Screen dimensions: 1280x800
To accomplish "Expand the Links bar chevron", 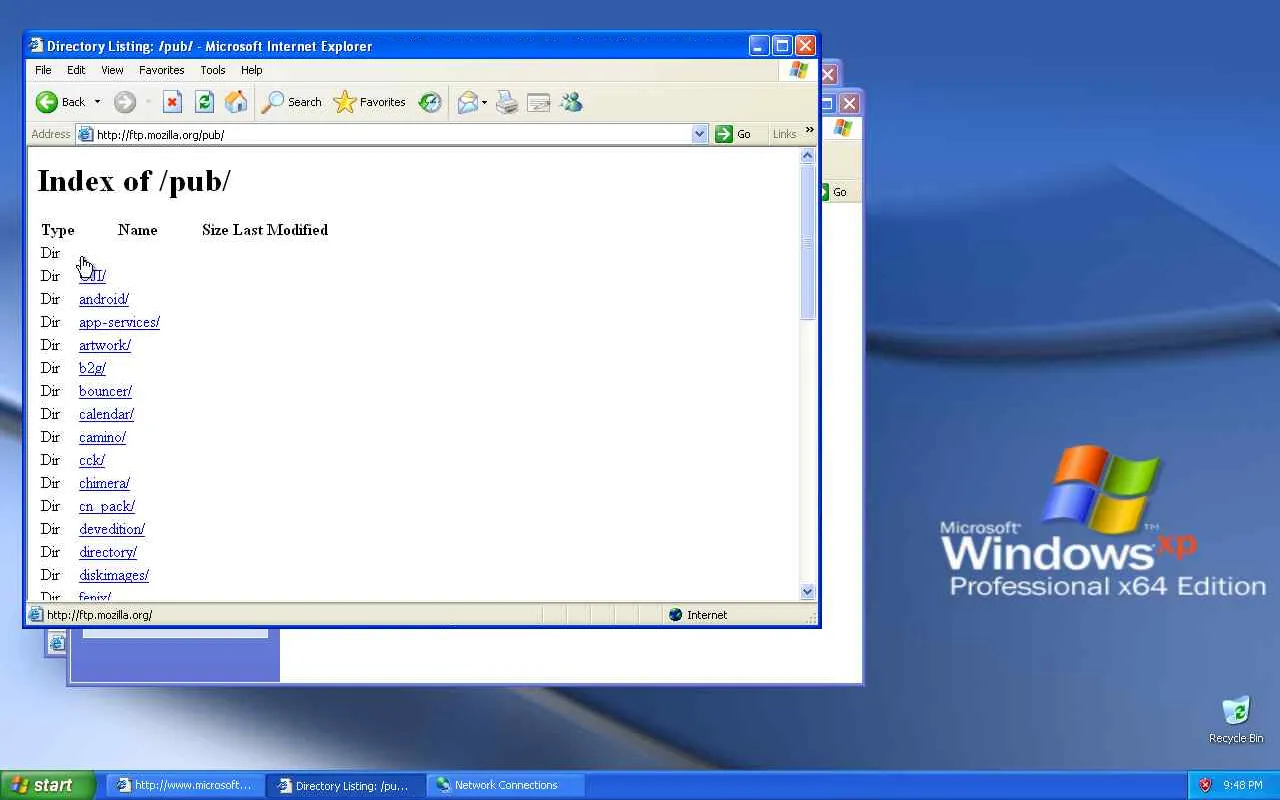I will tap(809, 130).
